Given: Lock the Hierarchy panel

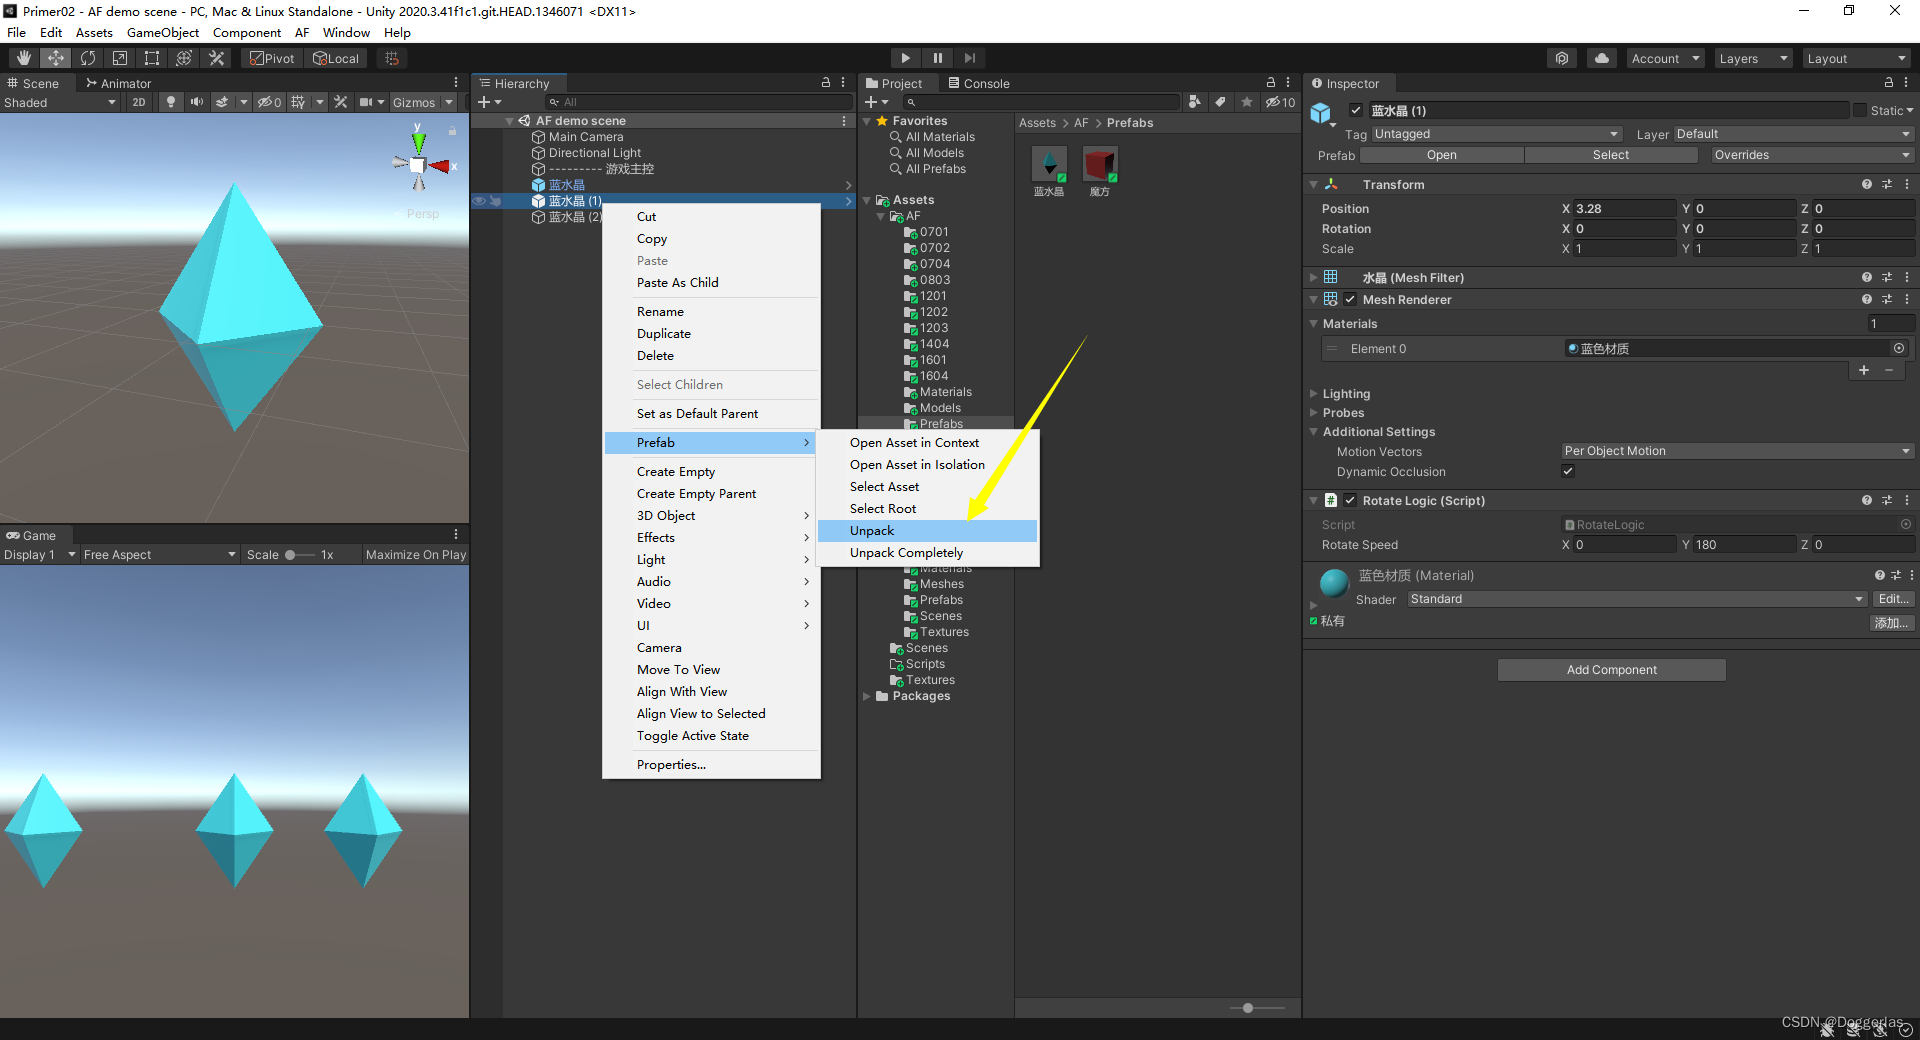Looking at the screenshot, I should coord(826,83).
